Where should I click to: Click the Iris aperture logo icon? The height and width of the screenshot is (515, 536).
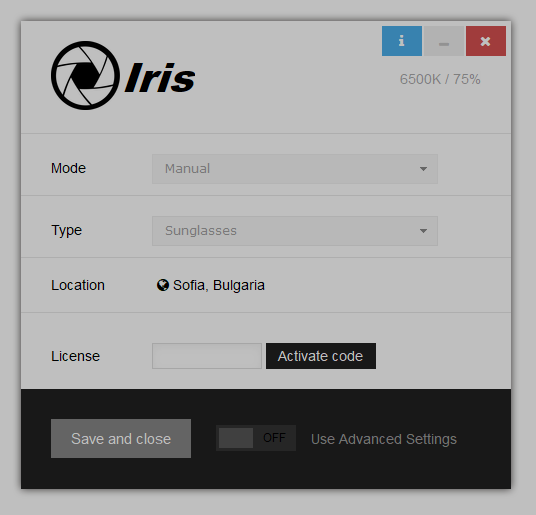[85, 76]
